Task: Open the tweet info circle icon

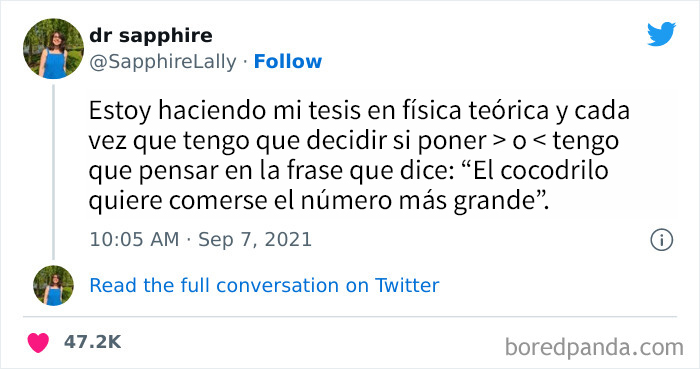Action: [x=661, y=240]
